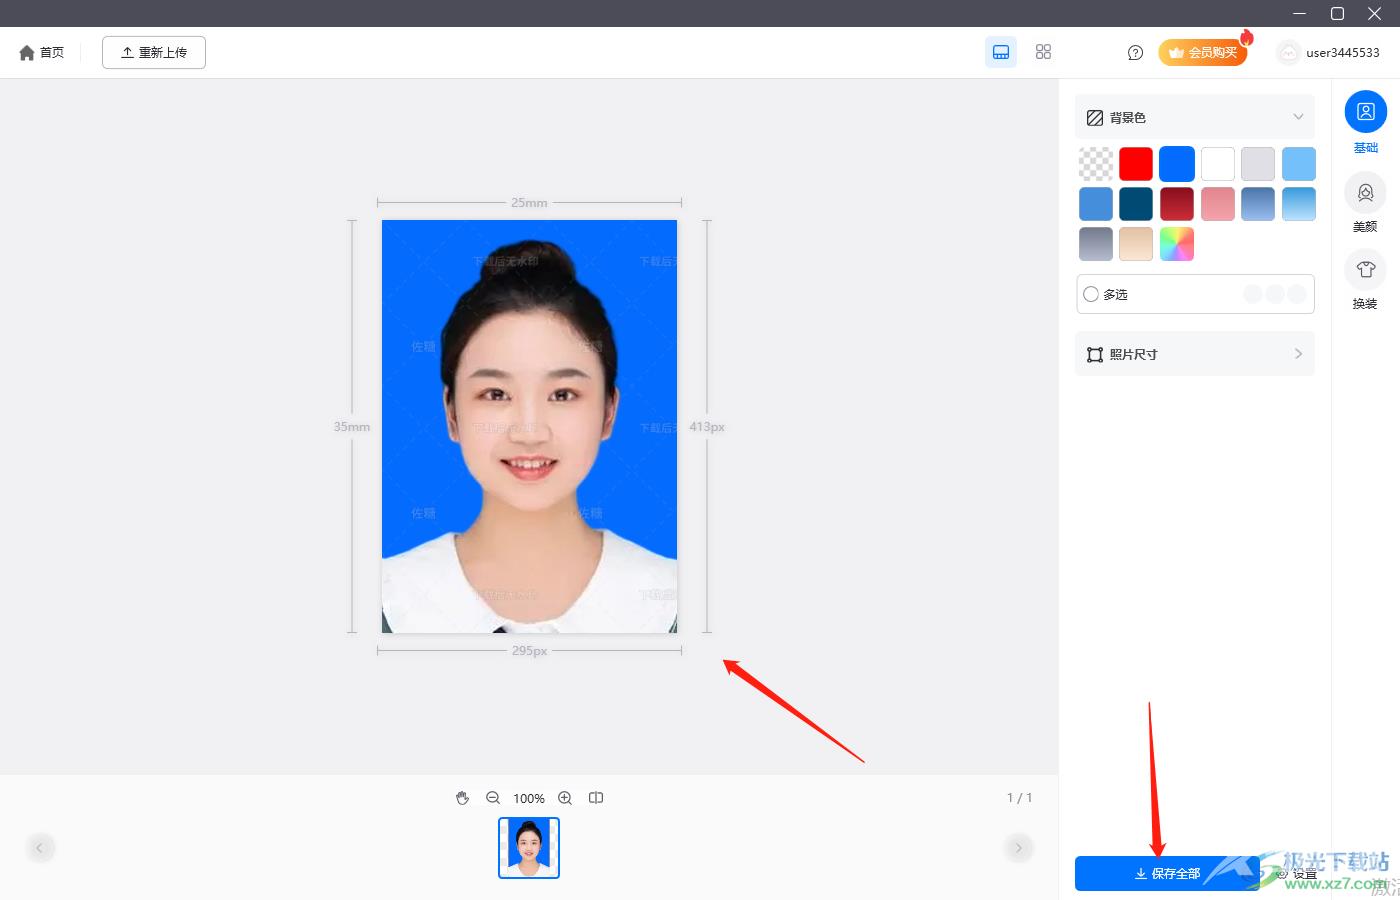Select the blue-to-white gradient background
Viewport: 1400px width, 900px height.
1299,204
